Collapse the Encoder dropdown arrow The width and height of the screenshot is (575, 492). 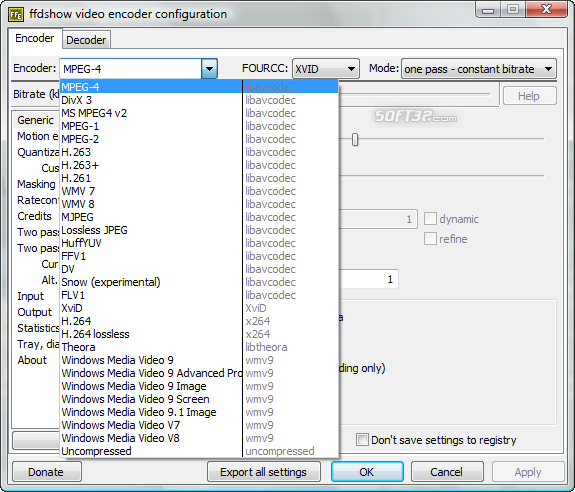click(209, 69)
